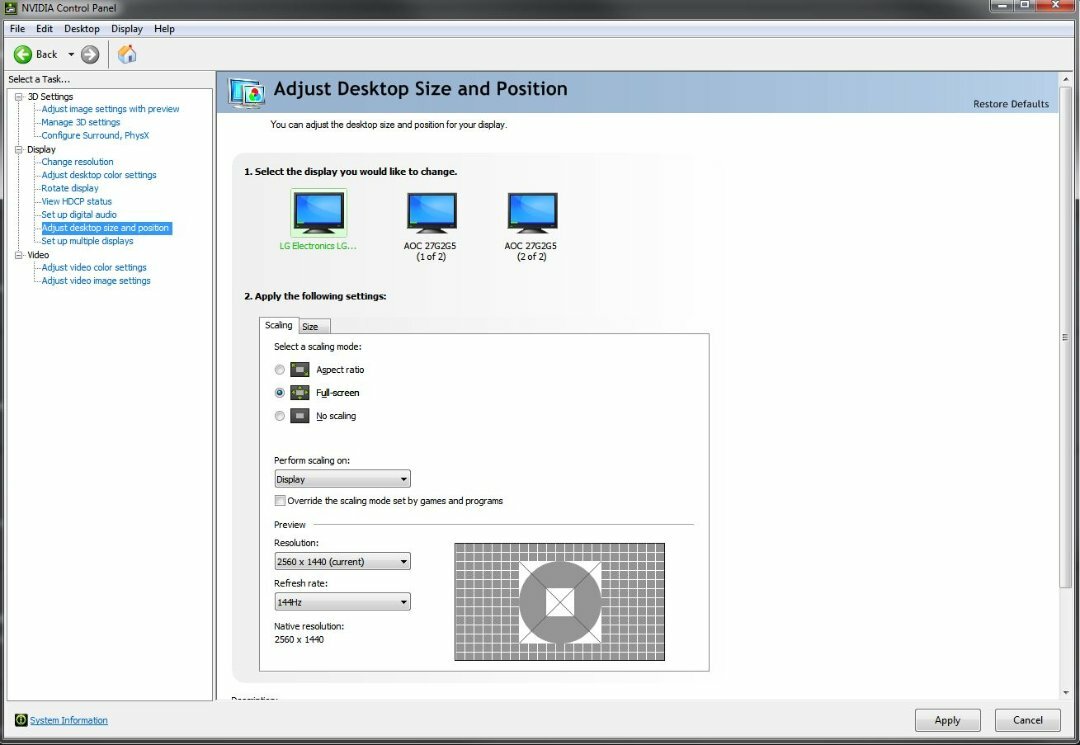Image resolution: width=1080 pixels, height=745 pixels.
Task: Click the Restore Defaults link
Action: click(1013, 102)
